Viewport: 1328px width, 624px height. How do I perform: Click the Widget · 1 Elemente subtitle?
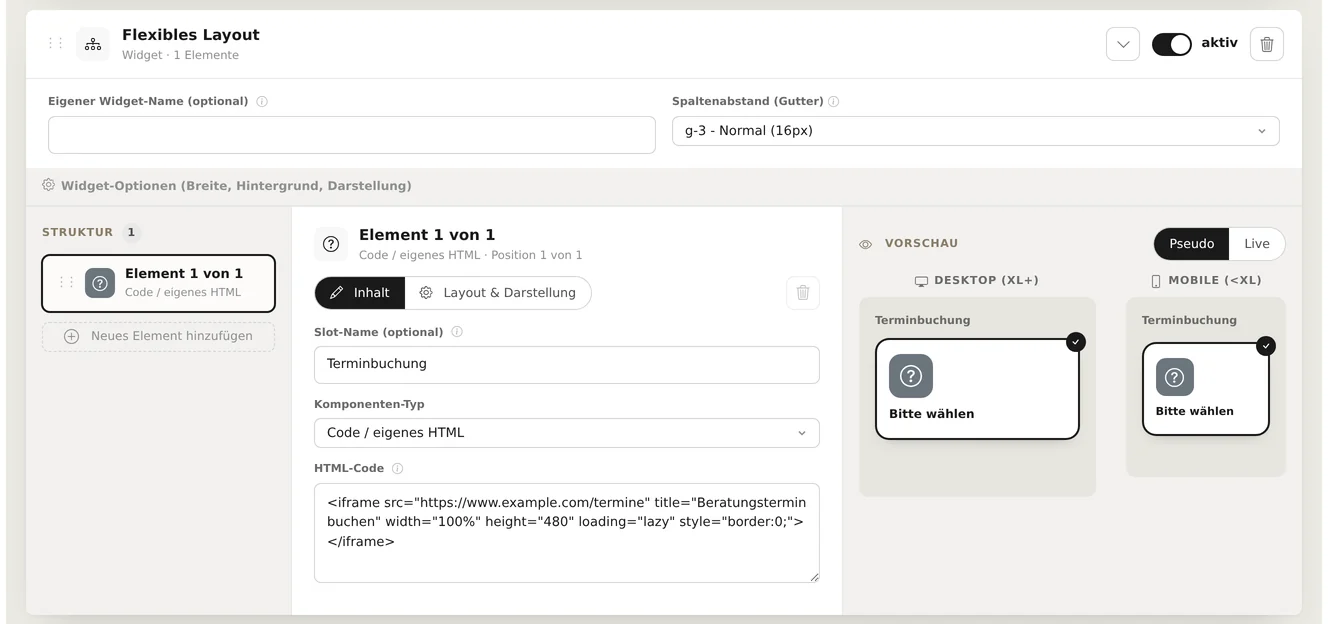(180, 55)
